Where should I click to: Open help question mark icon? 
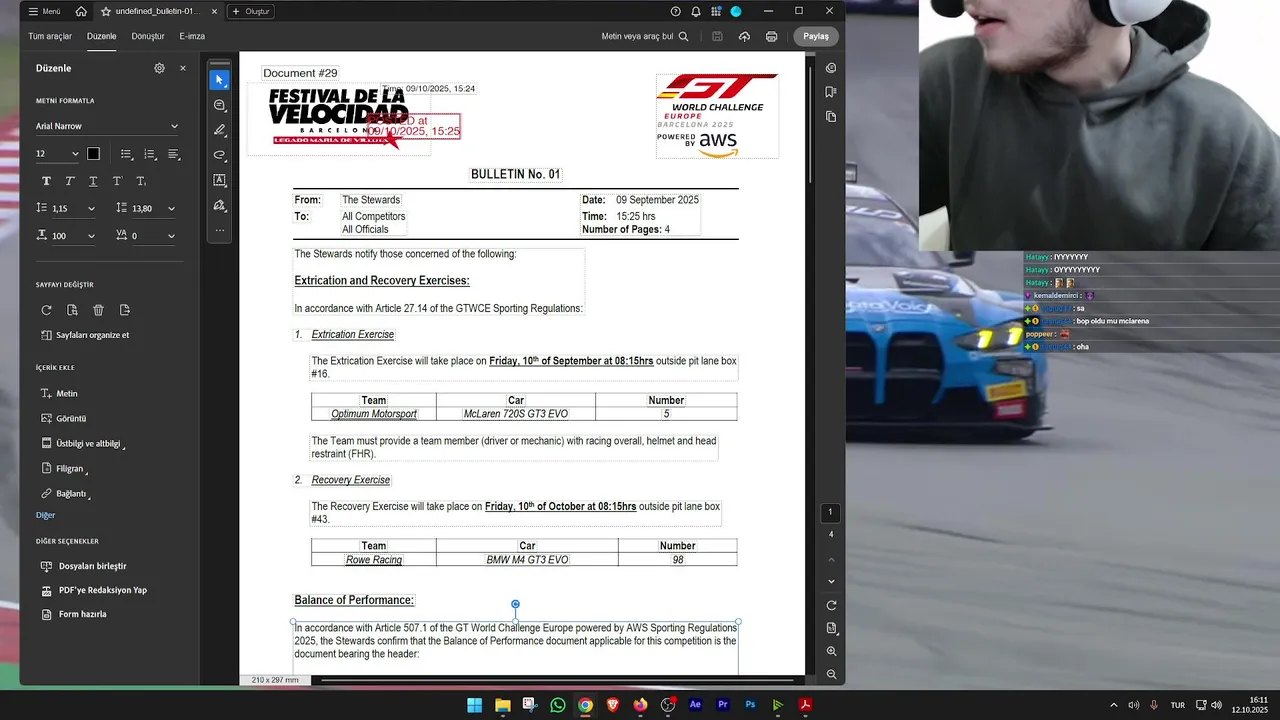click(676, 11)
